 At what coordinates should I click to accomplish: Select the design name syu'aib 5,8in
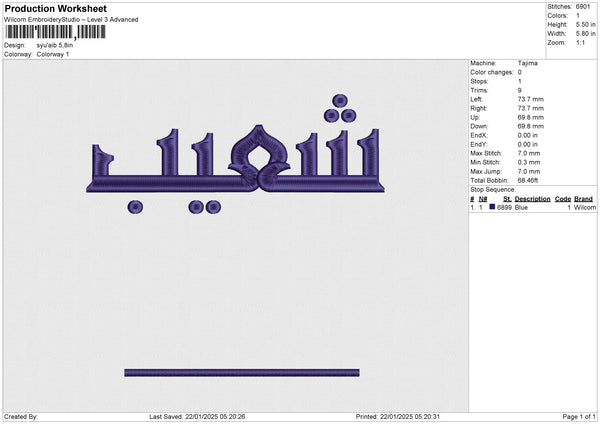[55, 45]
